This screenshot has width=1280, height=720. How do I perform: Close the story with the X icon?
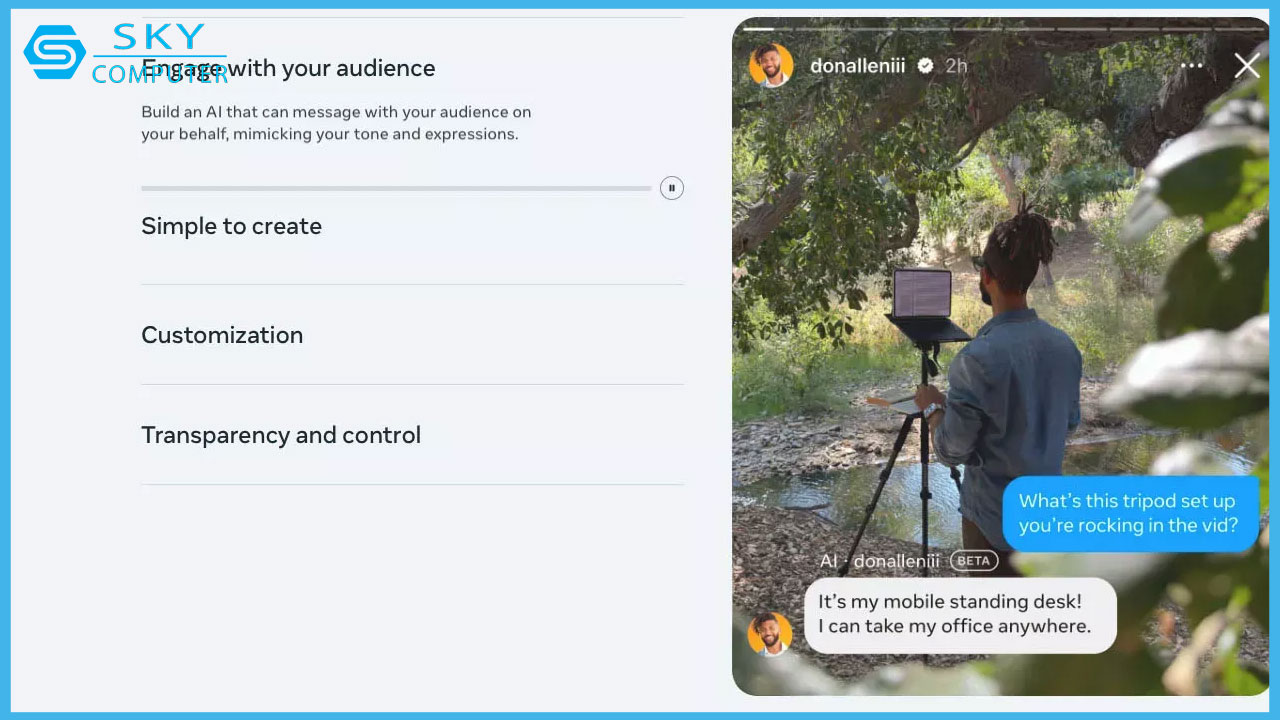tap(1246, 66)
